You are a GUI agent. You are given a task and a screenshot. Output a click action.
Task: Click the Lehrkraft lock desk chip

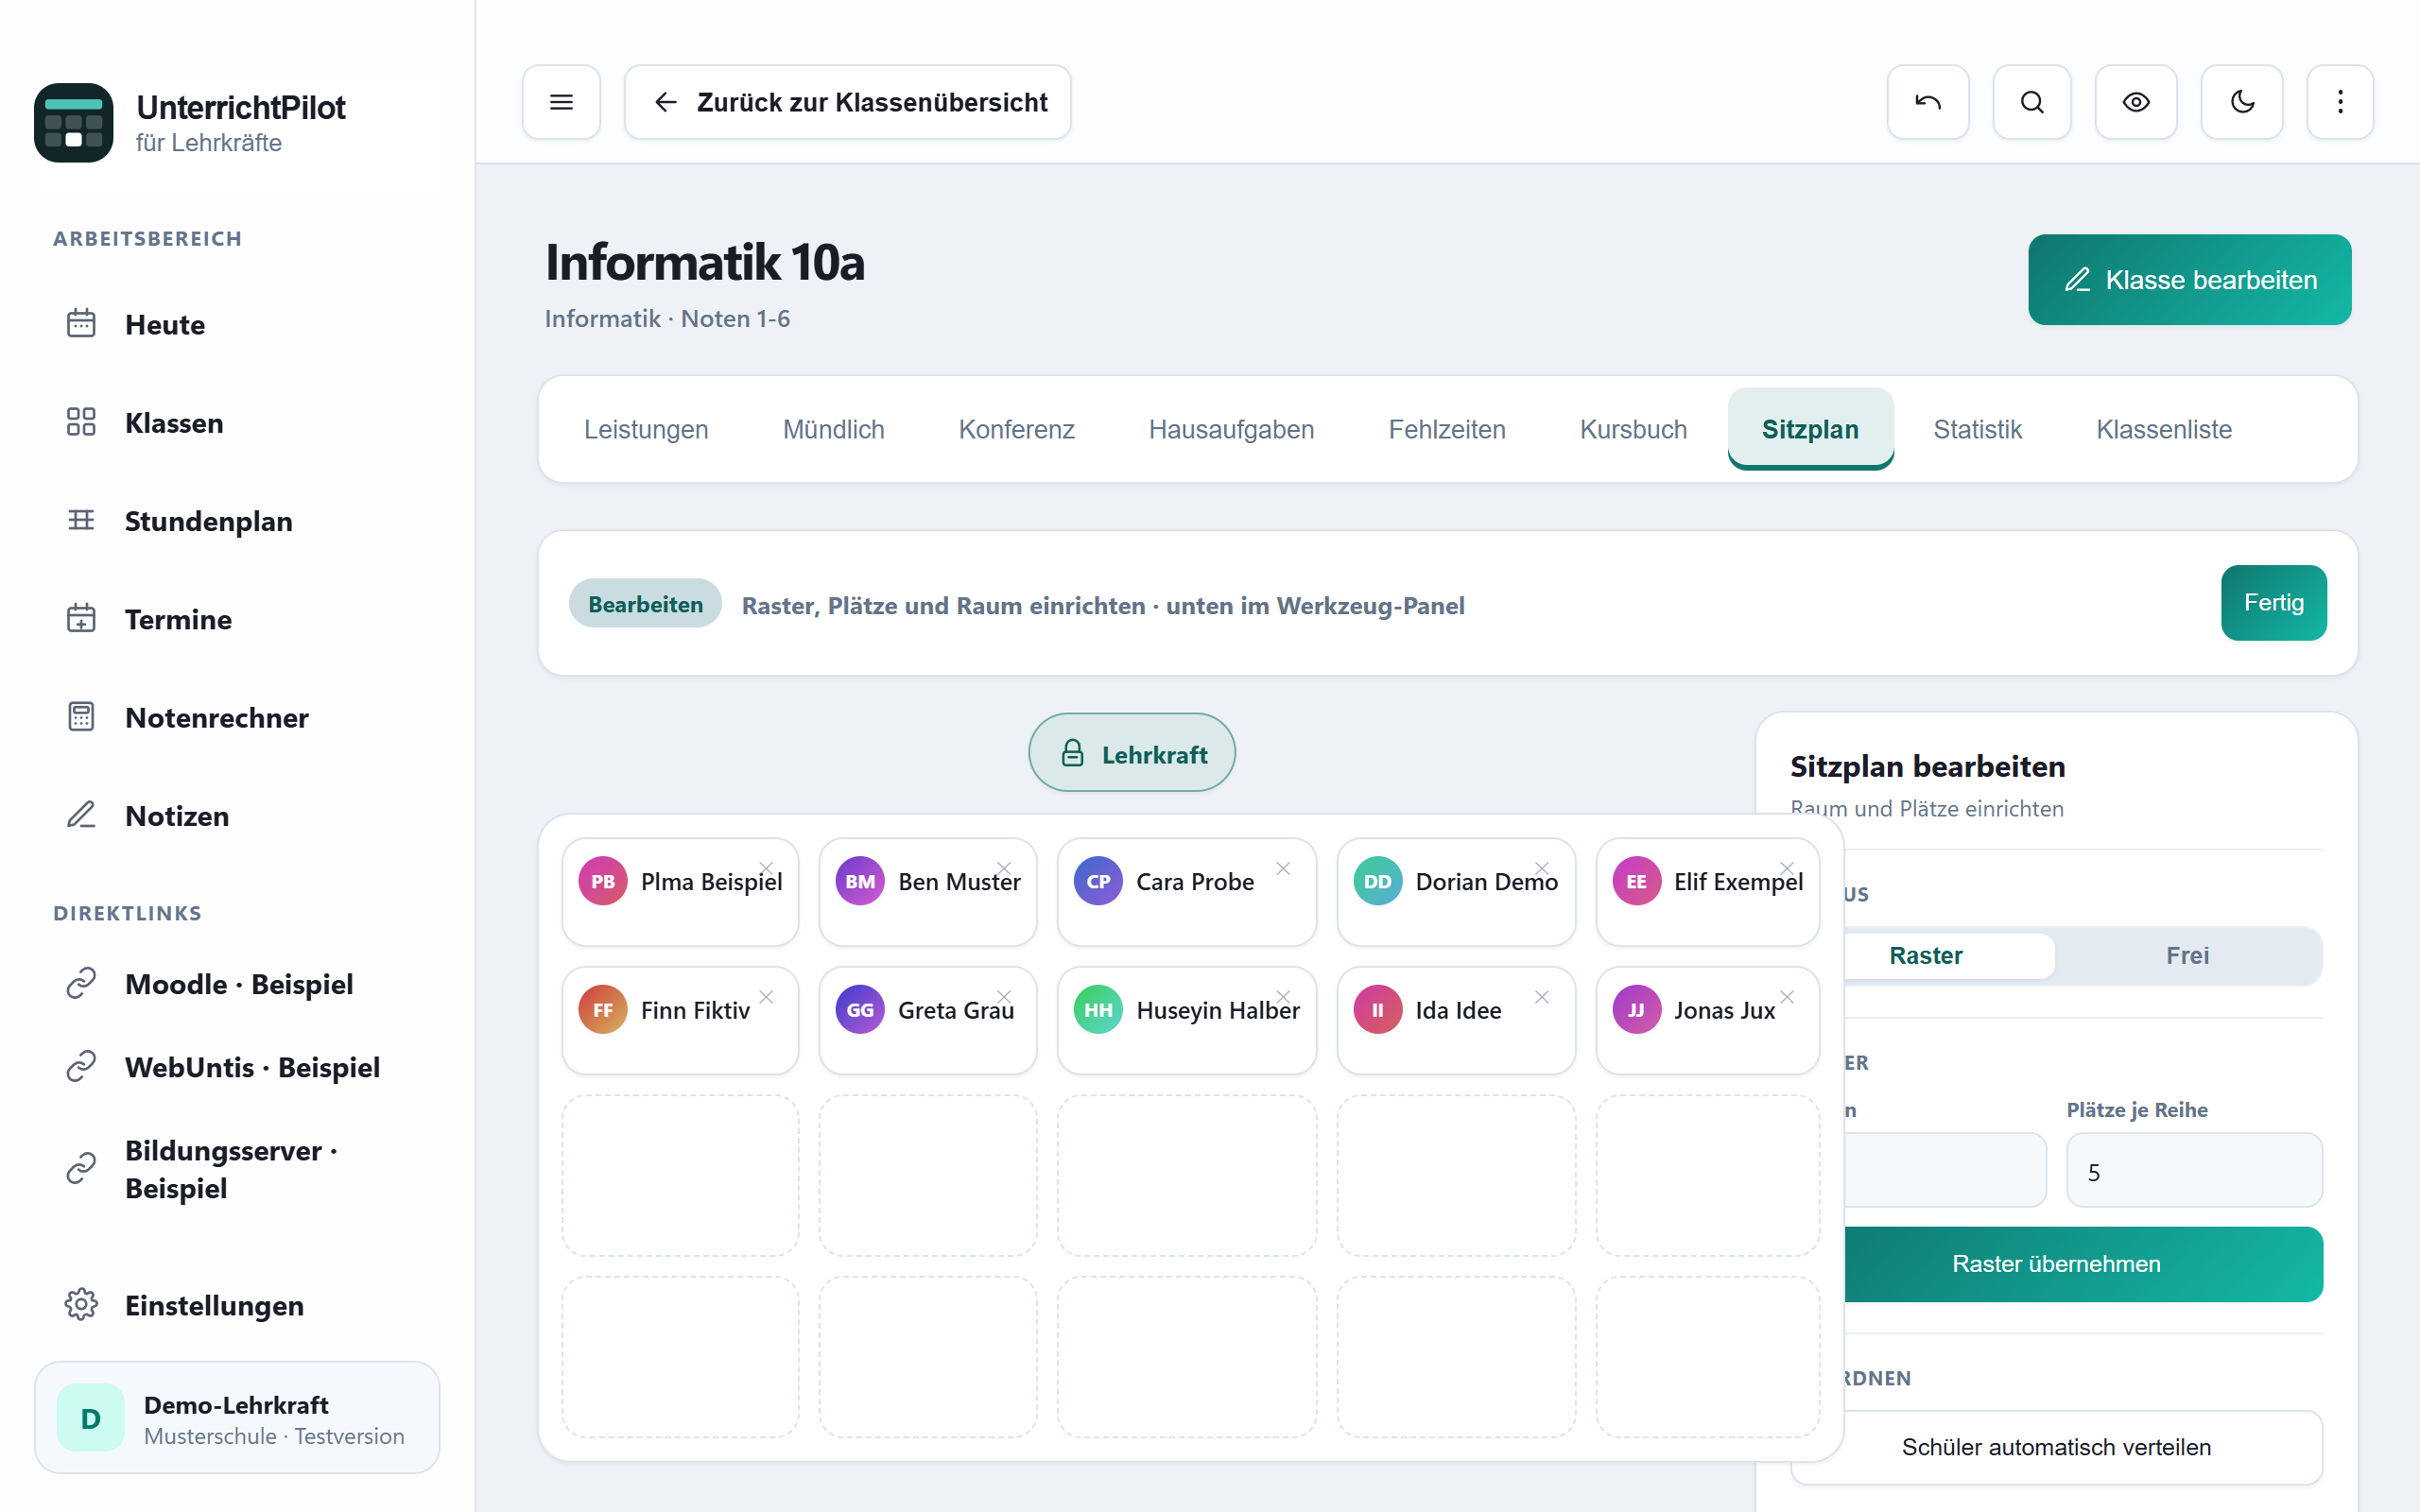point(1132,753)
